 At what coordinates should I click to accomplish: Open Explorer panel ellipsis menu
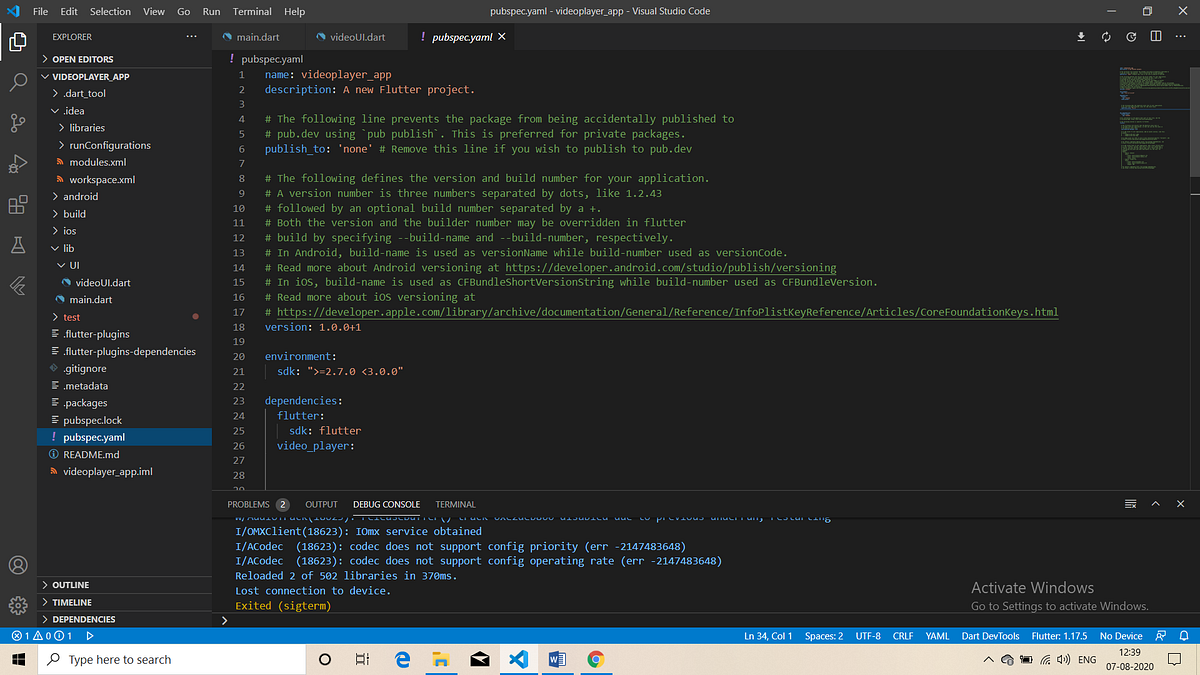tap(192, 37)
